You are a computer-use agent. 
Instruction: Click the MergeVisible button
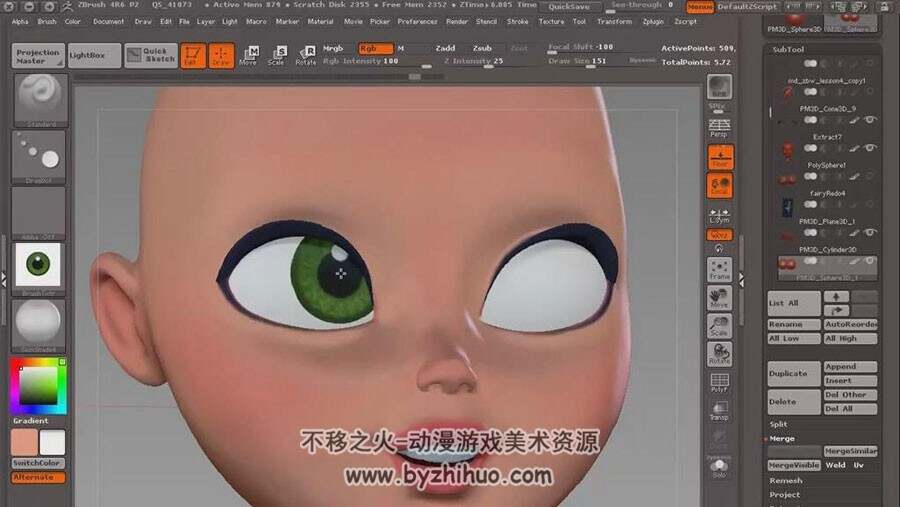coord(794,466)
